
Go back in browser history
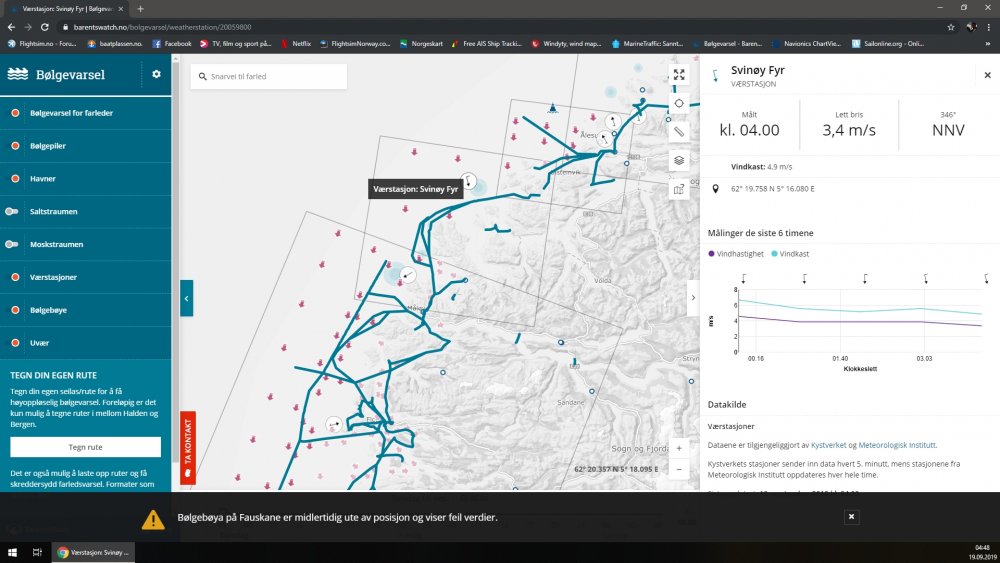[x=11, y=27]
